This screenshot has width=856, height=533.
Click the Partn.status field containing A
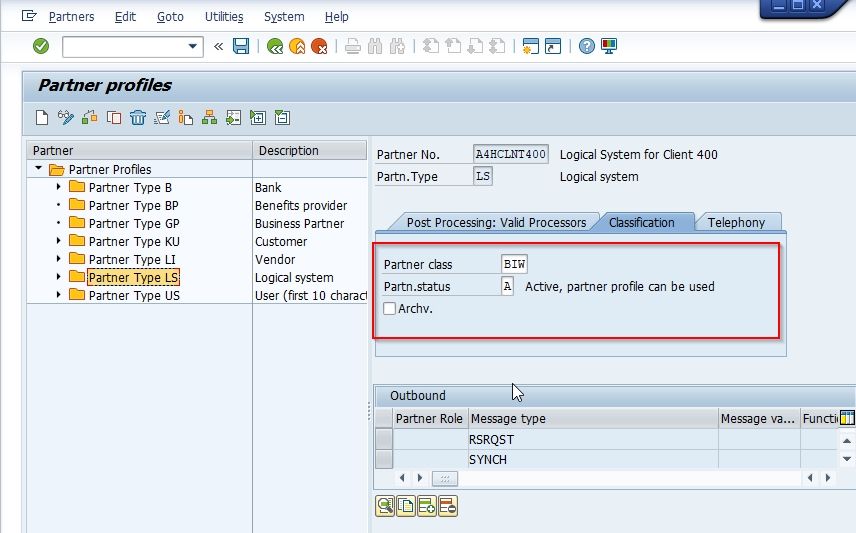507,286
